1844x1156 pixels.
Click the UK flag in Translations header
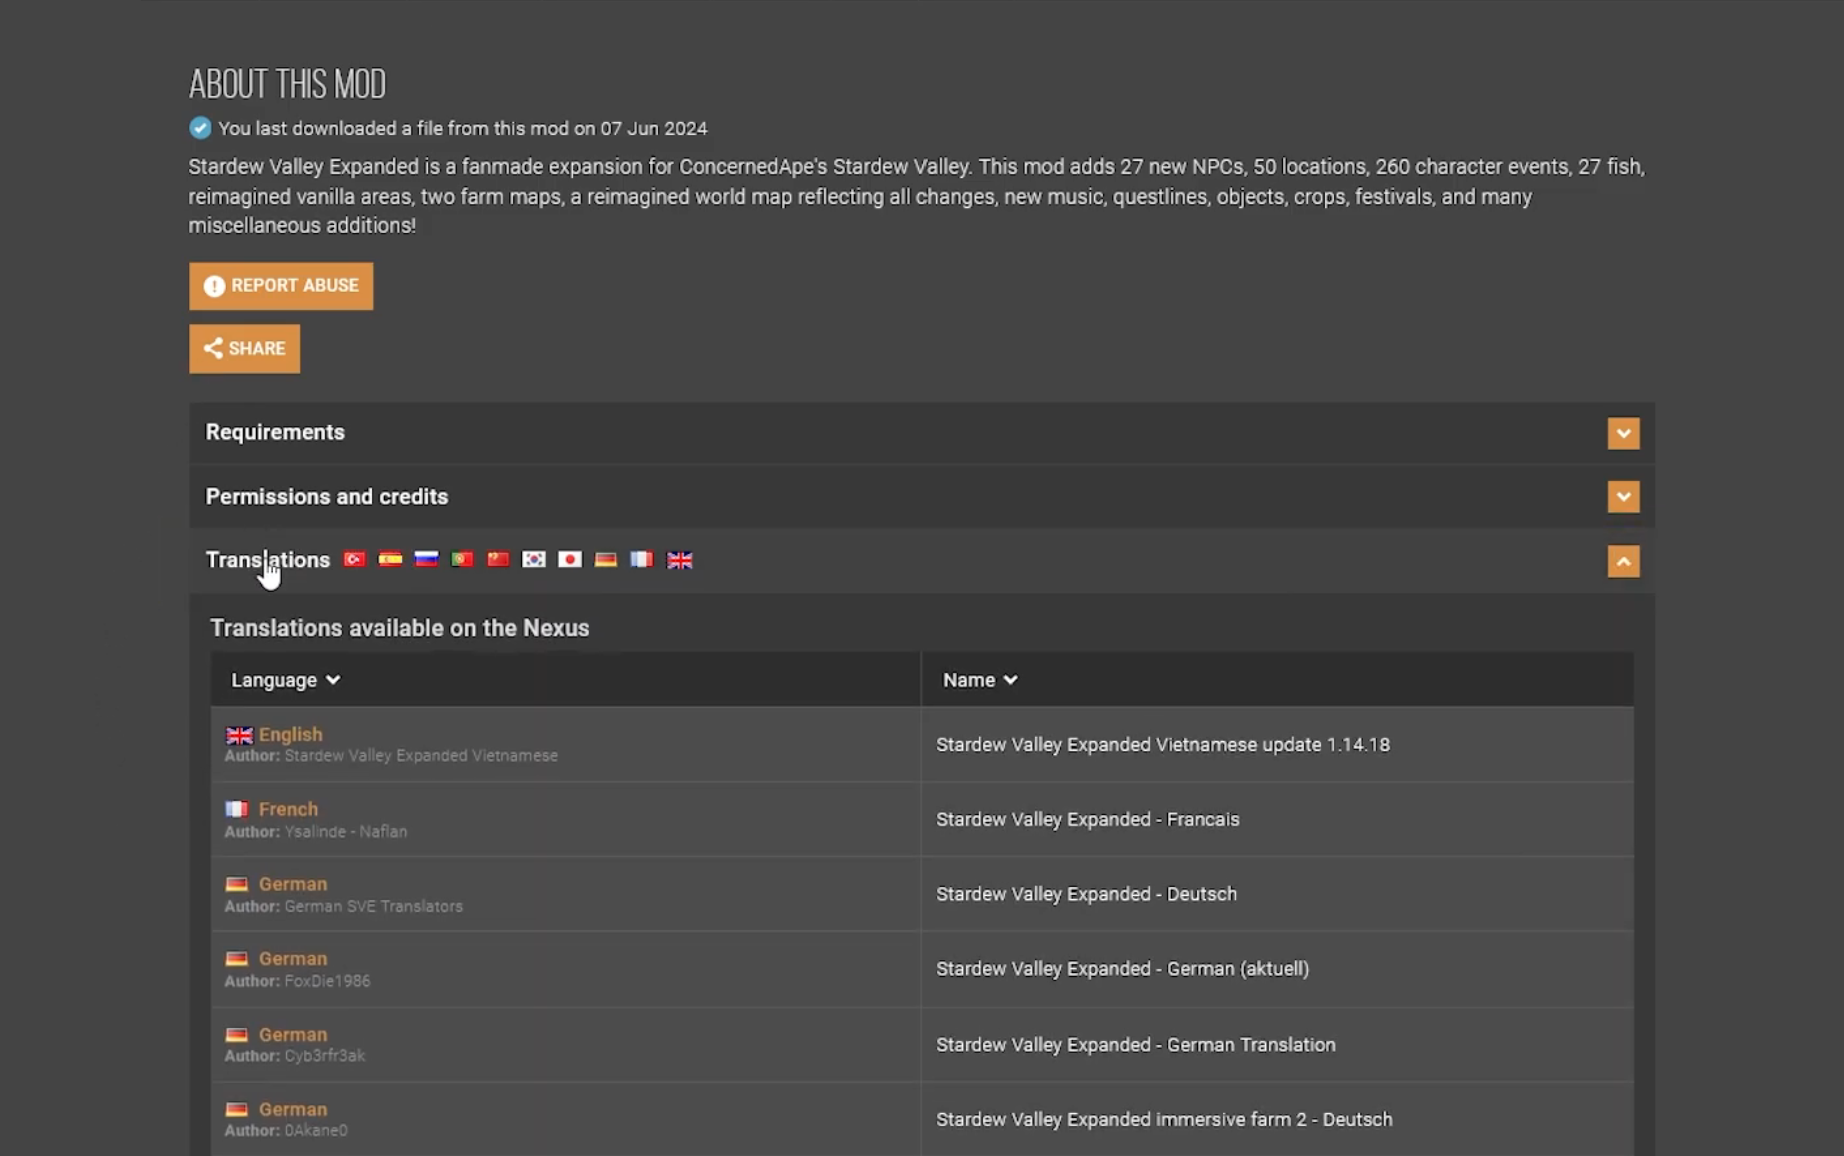tap(680, 560)
